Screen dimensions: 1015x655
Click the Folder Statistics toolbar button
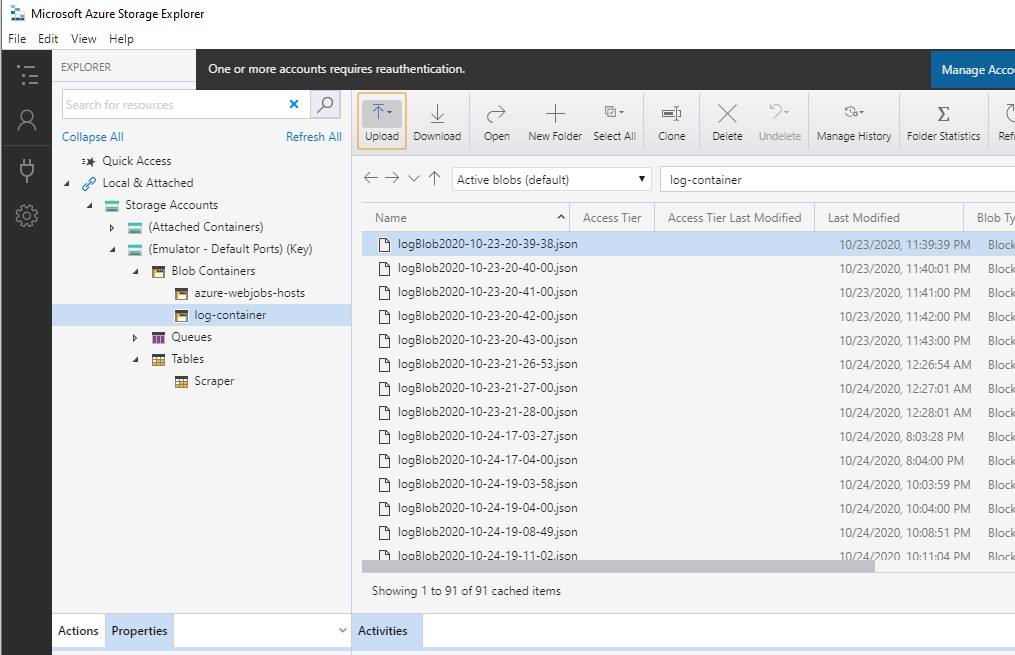(x=943, y=121)
